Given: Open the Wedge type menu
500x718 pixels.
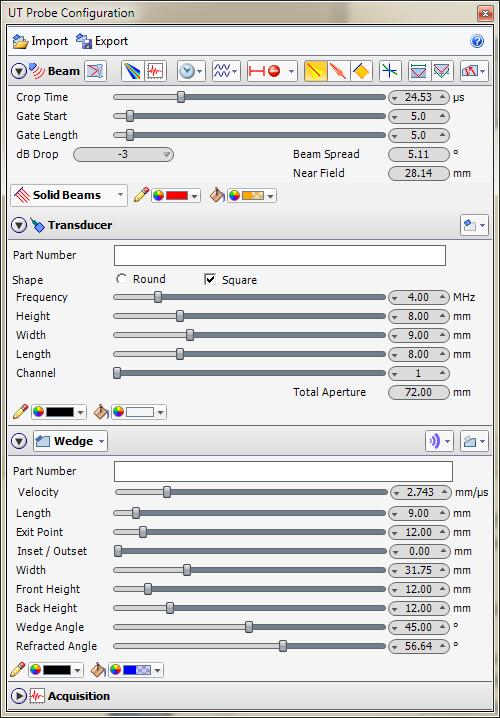Looking at the screenshot, I should [71, 441].
